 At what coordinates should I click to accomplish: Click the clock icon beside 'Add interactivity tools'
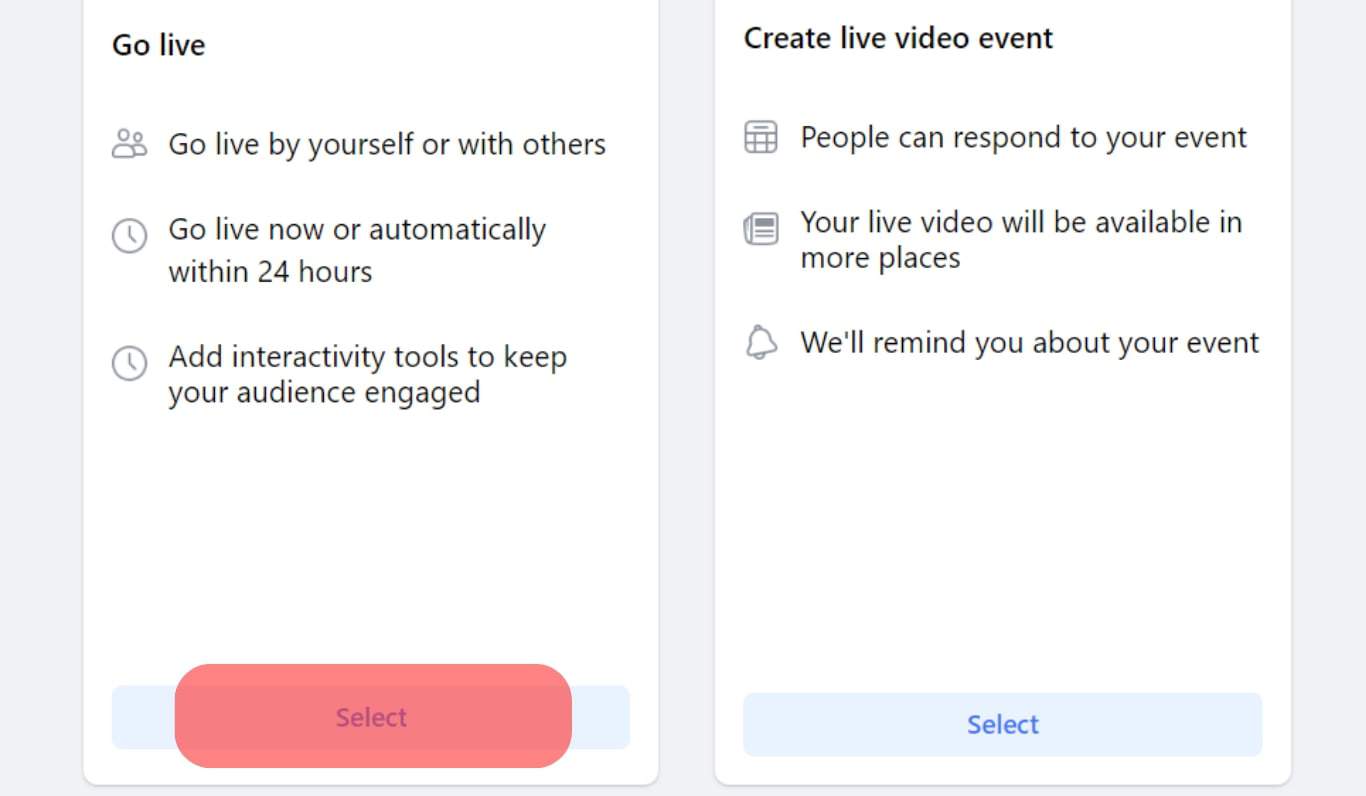click(x=129, y=364)
